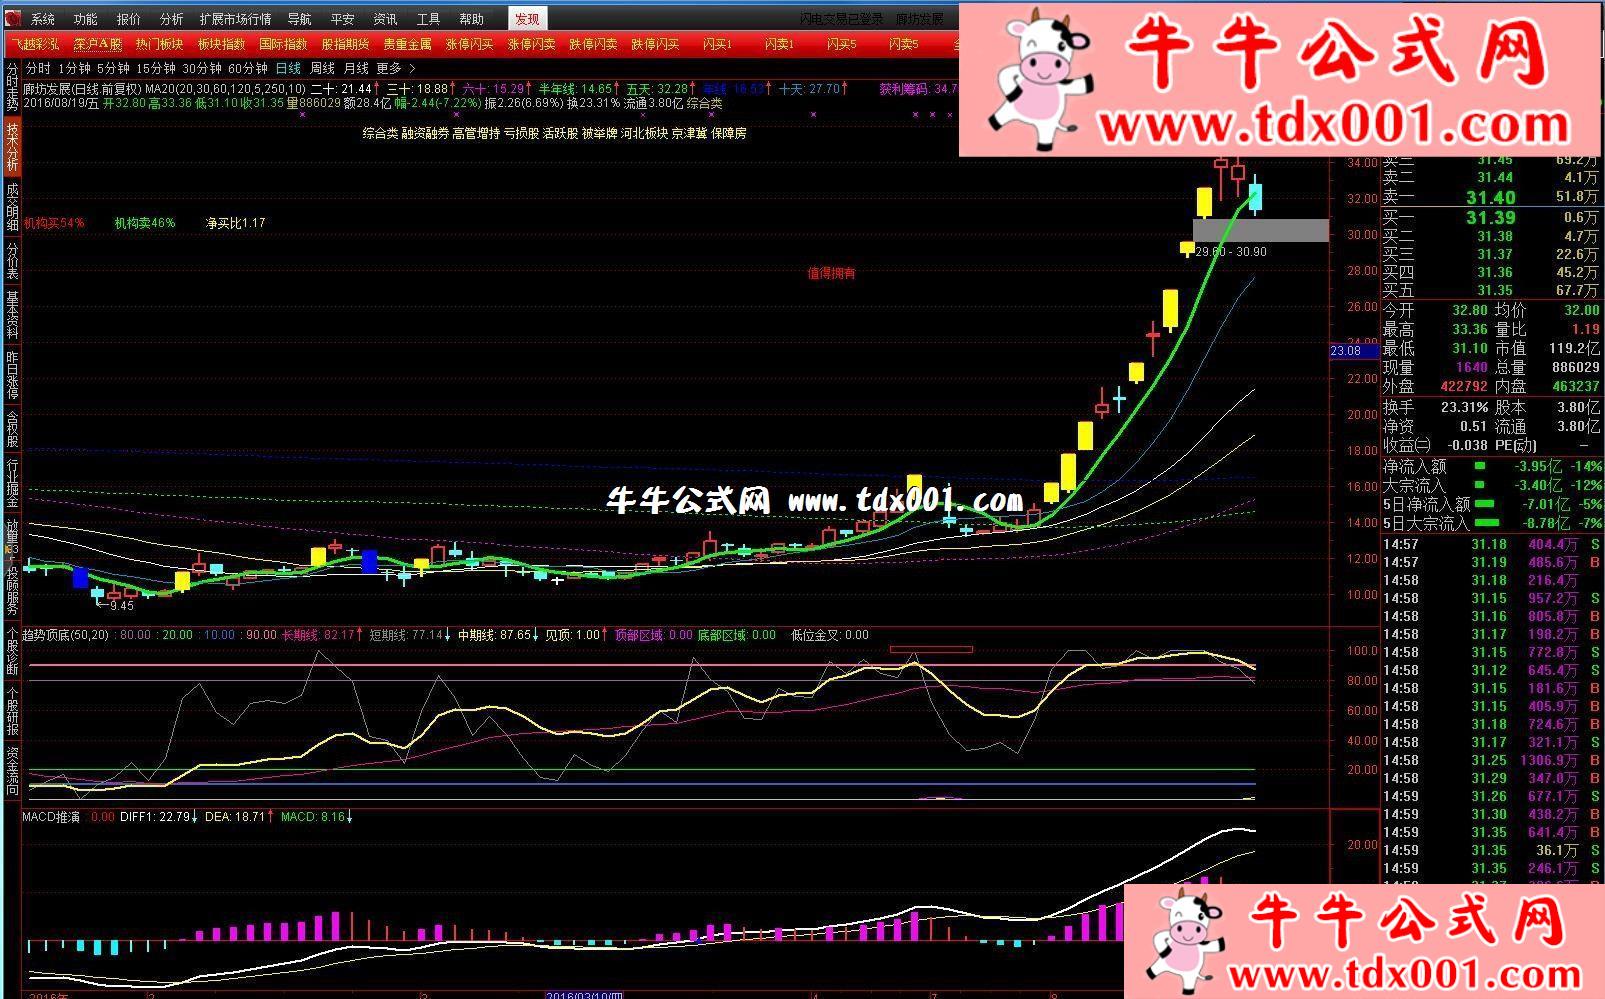Open the 工具 menu

click(x=428, y=19)
